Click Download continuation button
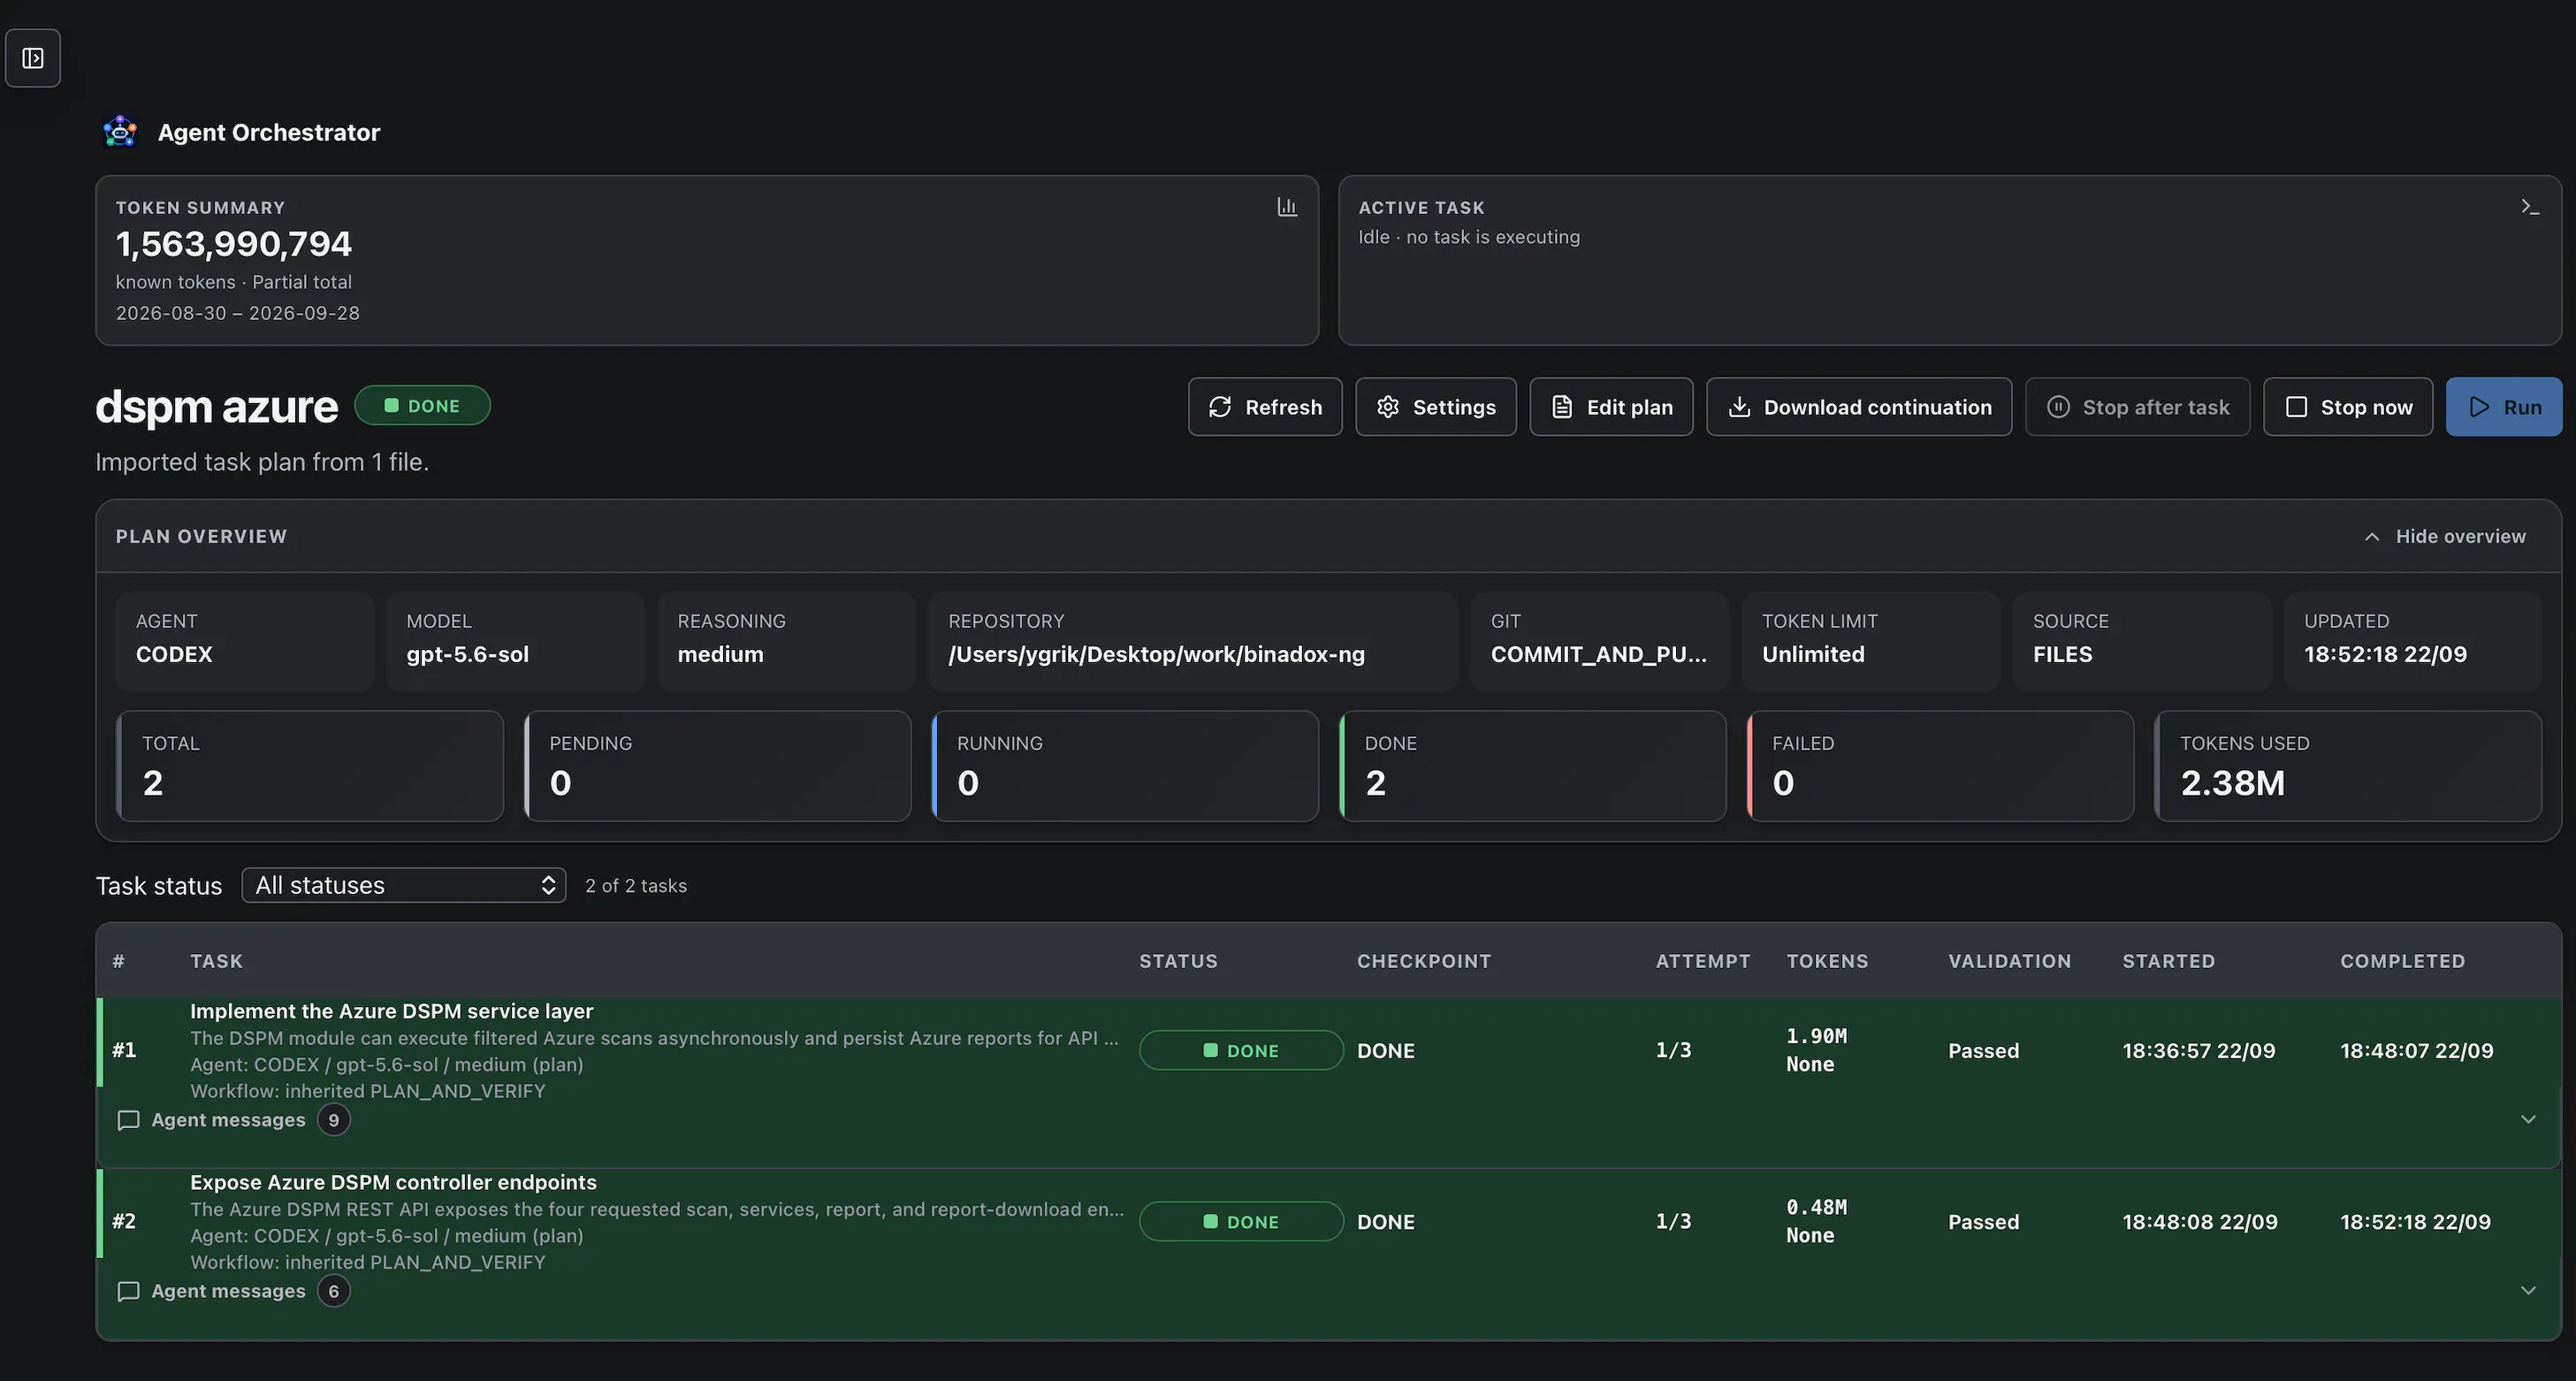This screenshot has height=1381, width=2576. point(1859,407)
